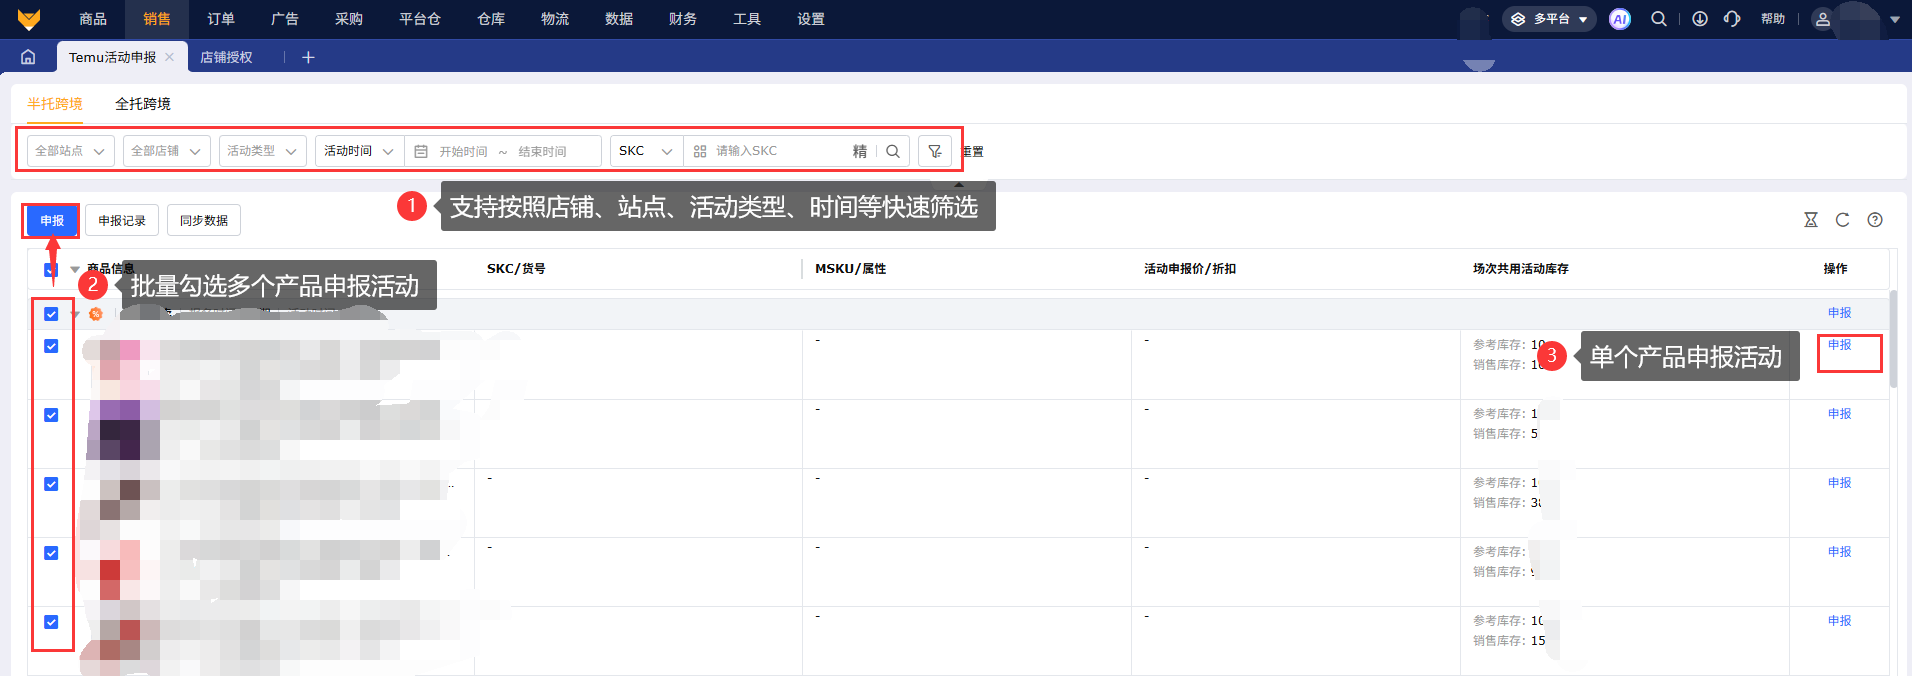
Task: Click the batch SKC input grid icon
Action: (x=700, y=151)
